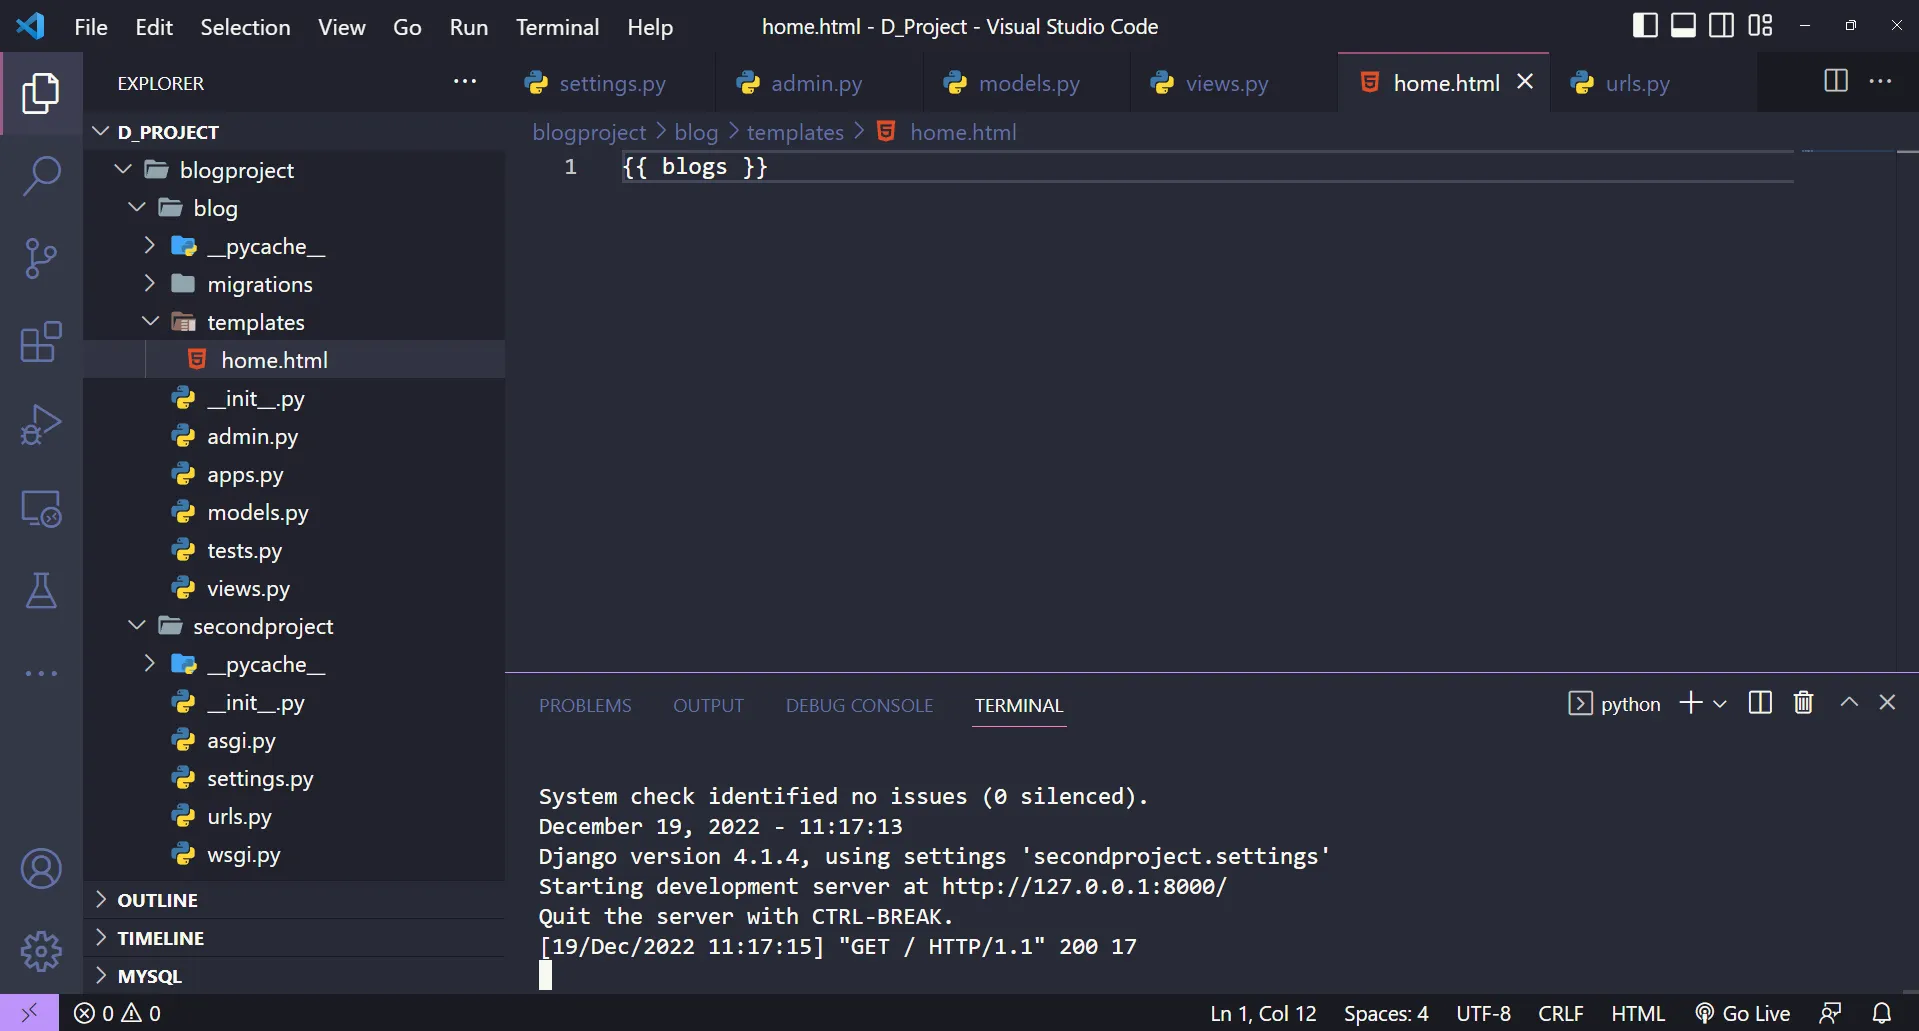
Task: Open the Search view in activity bar
Action: (x=41, y=176)
